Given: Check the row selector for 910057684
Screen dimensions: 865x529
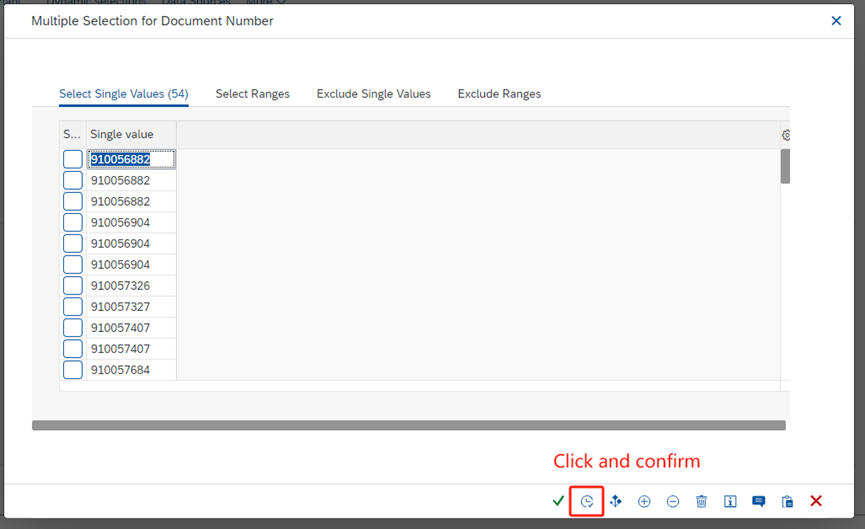Looking at the screenshot, I should 73,370.
